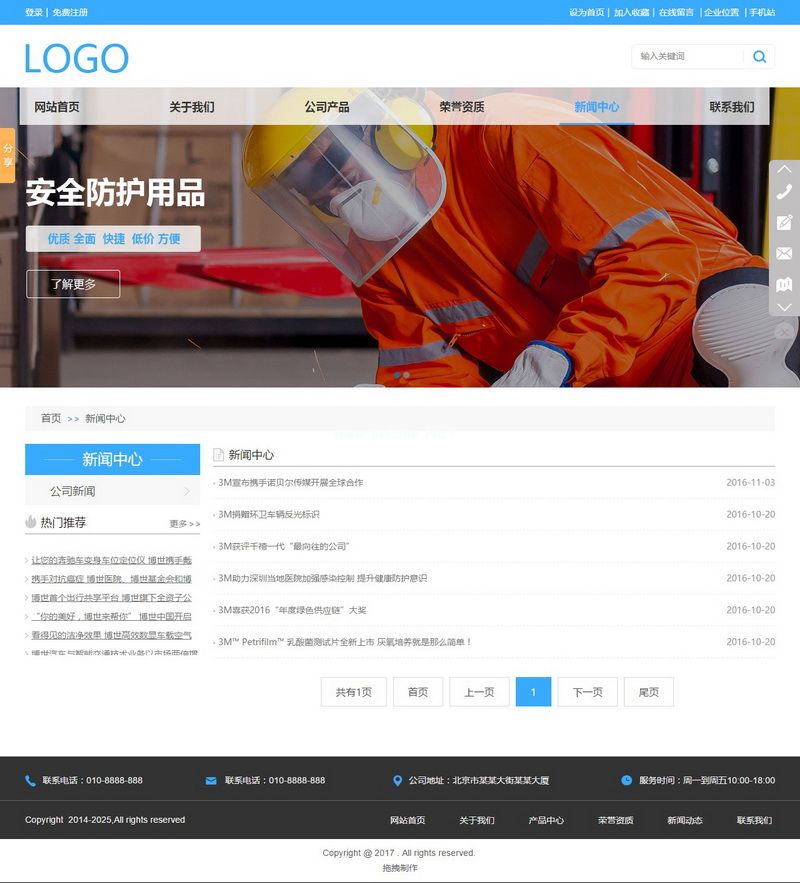Open news 3M捐赠环卫车辆反光标识

point(269,514)
